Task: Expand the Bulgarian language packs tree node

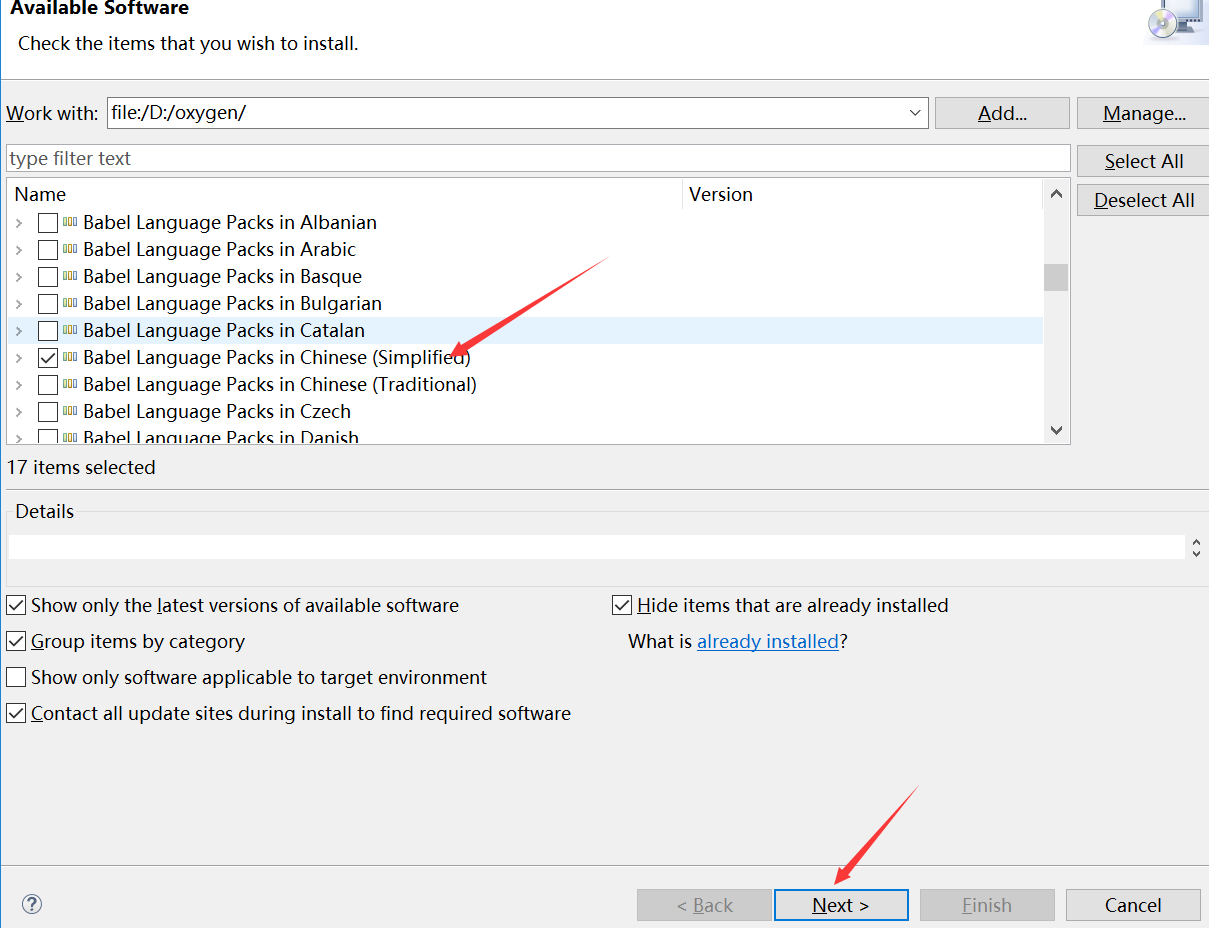Action: click(x=19, y=304)
